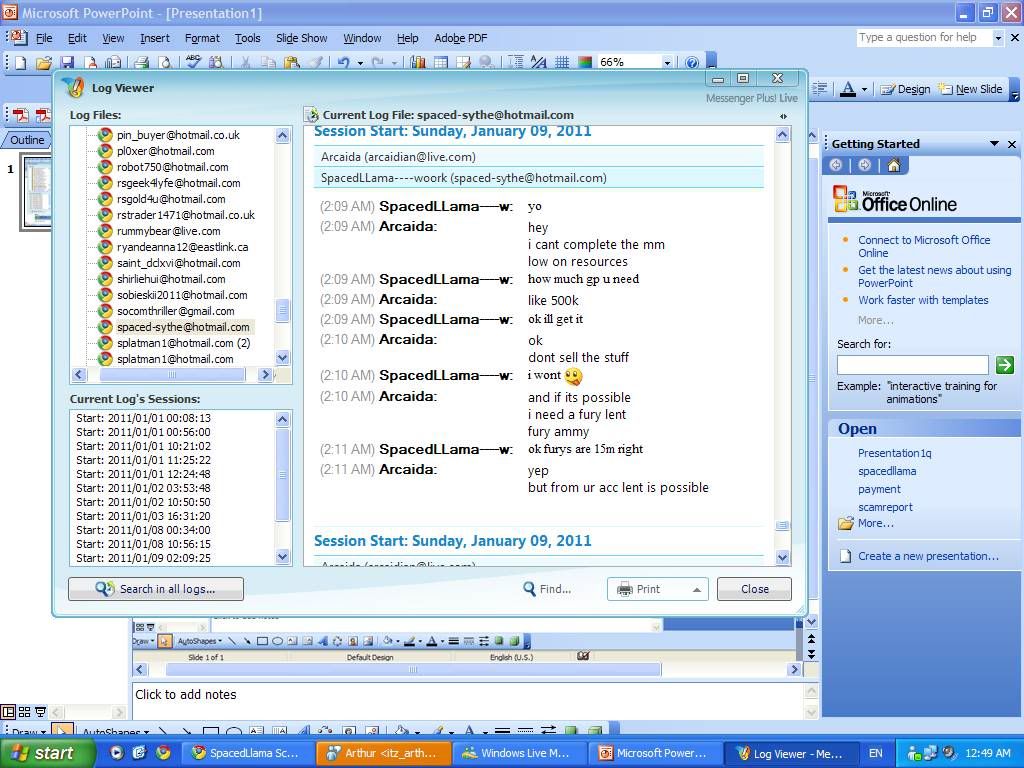Select the slide 1 thumbnail

pyautogui.click(x=36, y=192)
